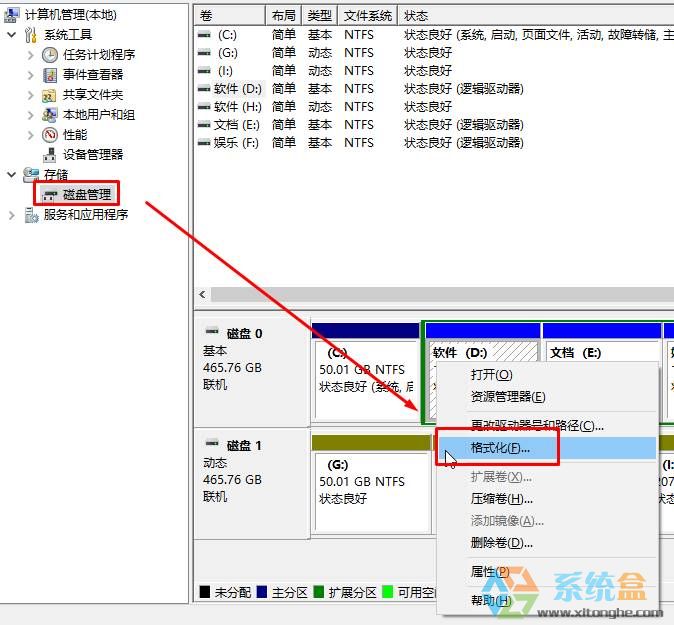The image size is (674, 625).
Task: Expand the 性能 node
Action: coord(31,135)
